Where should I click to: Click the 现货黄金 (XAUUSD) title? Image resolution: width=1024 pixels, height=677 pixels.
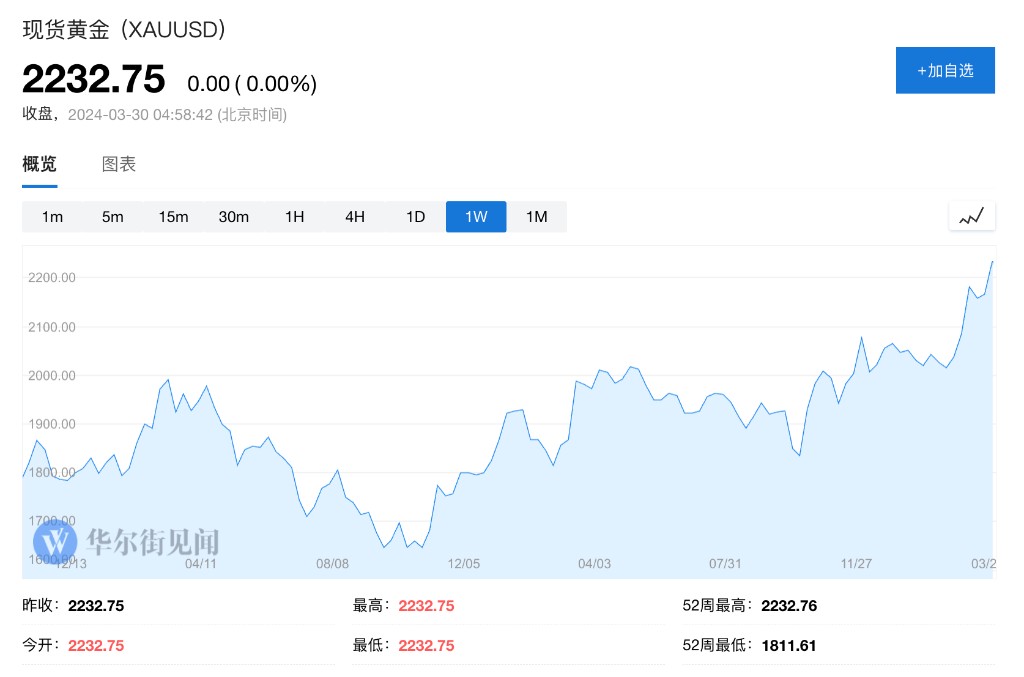[124, 30]
